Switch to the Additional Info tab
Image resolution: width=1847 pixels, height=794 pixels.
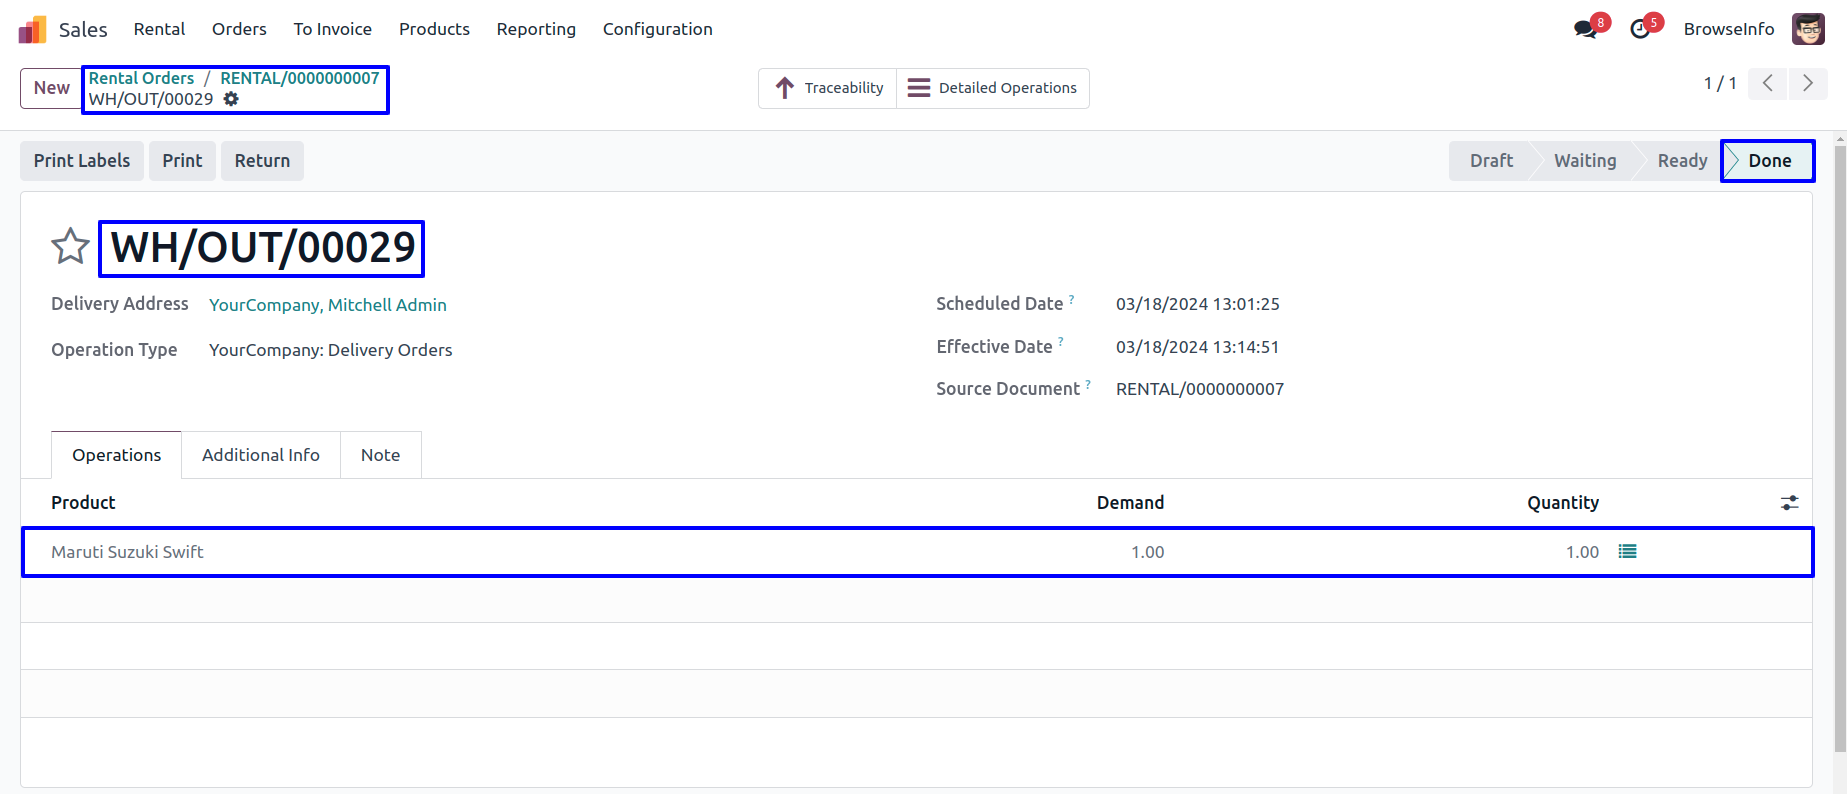pyautogui.click(x=260, y=455)
